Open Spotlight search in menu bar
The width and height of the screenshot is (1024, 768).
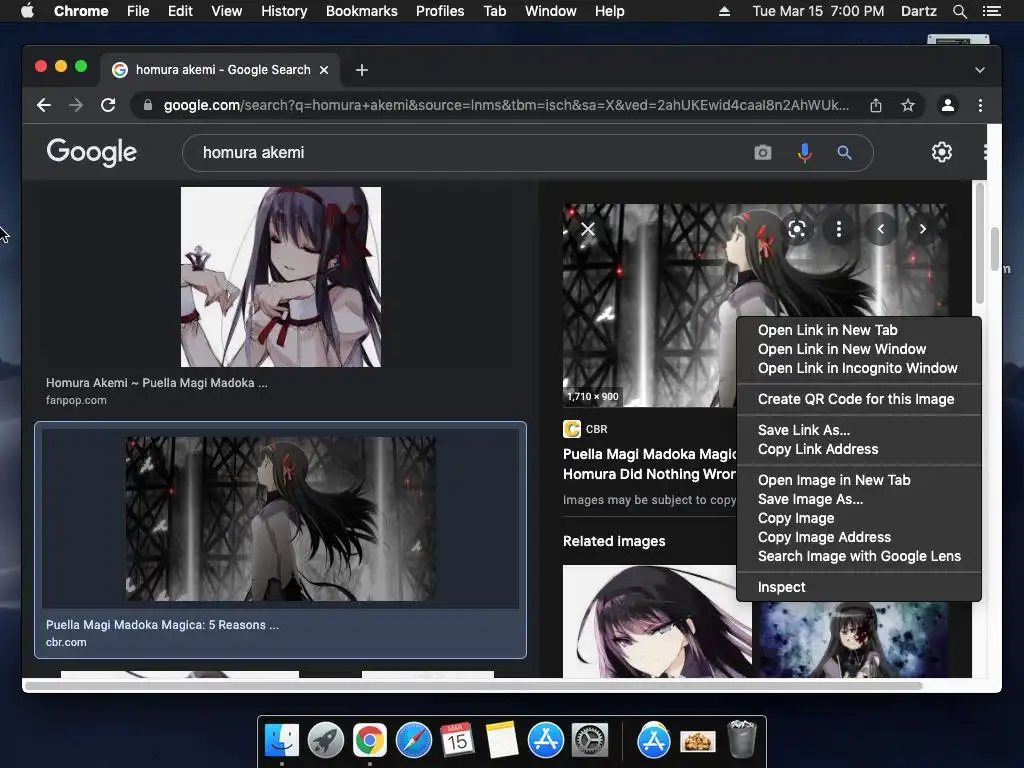[x=959, y=11]
